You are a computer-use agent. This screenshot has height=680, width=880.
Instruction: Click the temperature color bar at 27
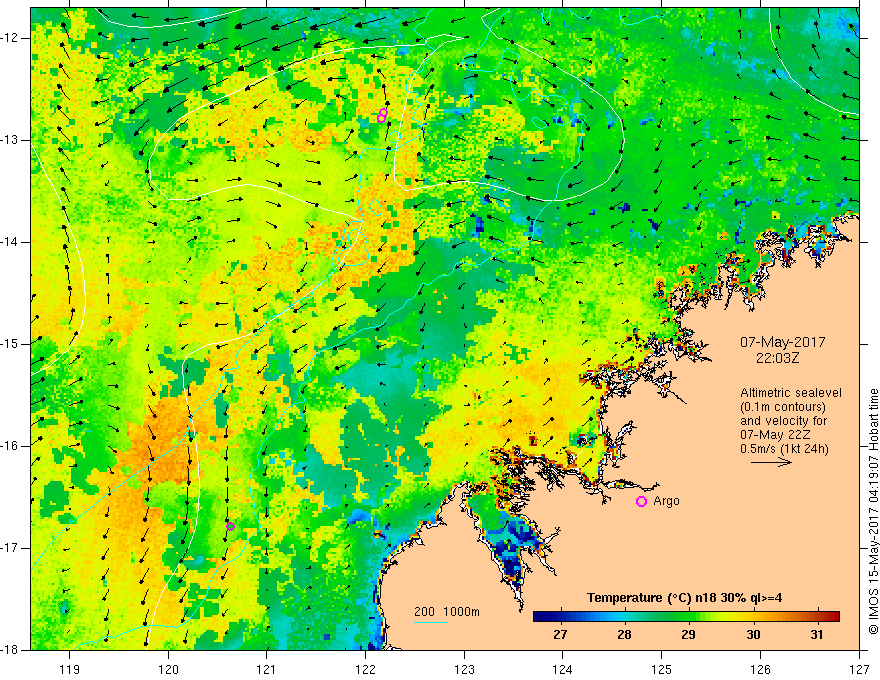click(560, 616)
